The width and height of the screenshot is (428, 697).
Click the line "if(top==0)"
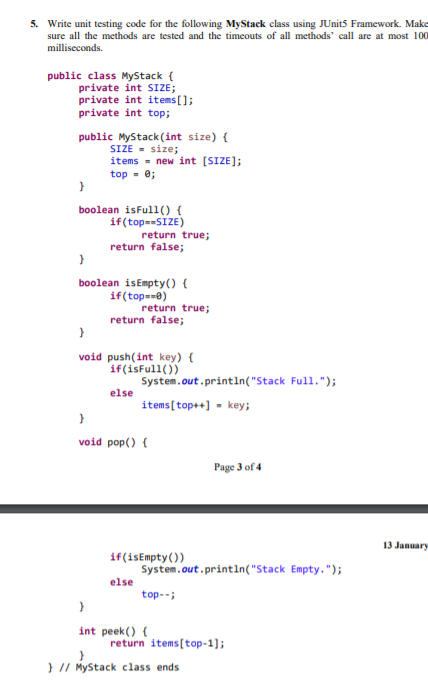(x=138, y=296)
